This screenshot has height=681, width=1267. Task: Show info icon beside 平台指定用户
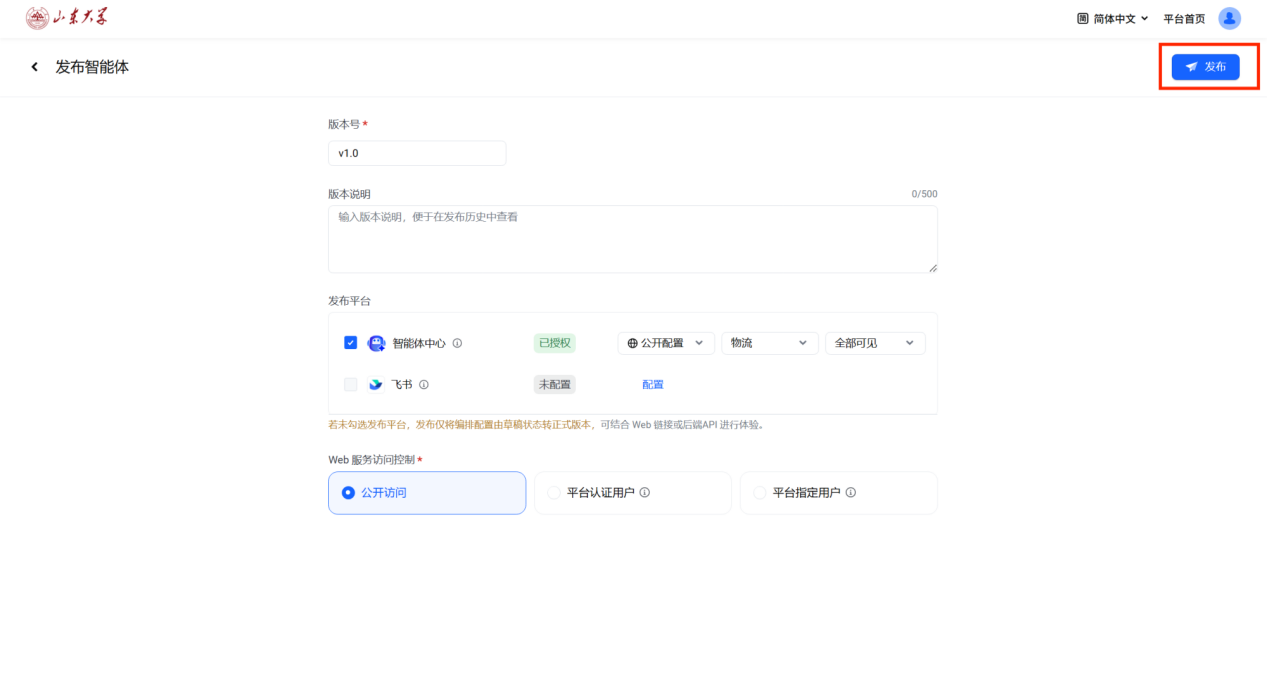(x=851, y=493)
